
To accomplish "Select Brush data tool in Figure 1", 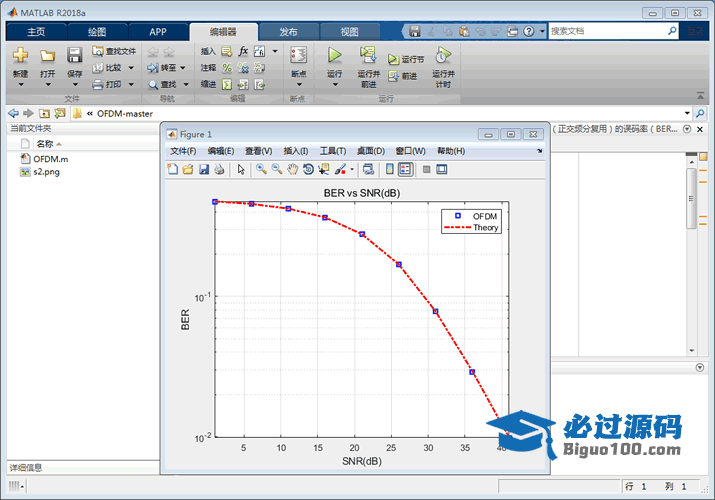I will point(340,169).
